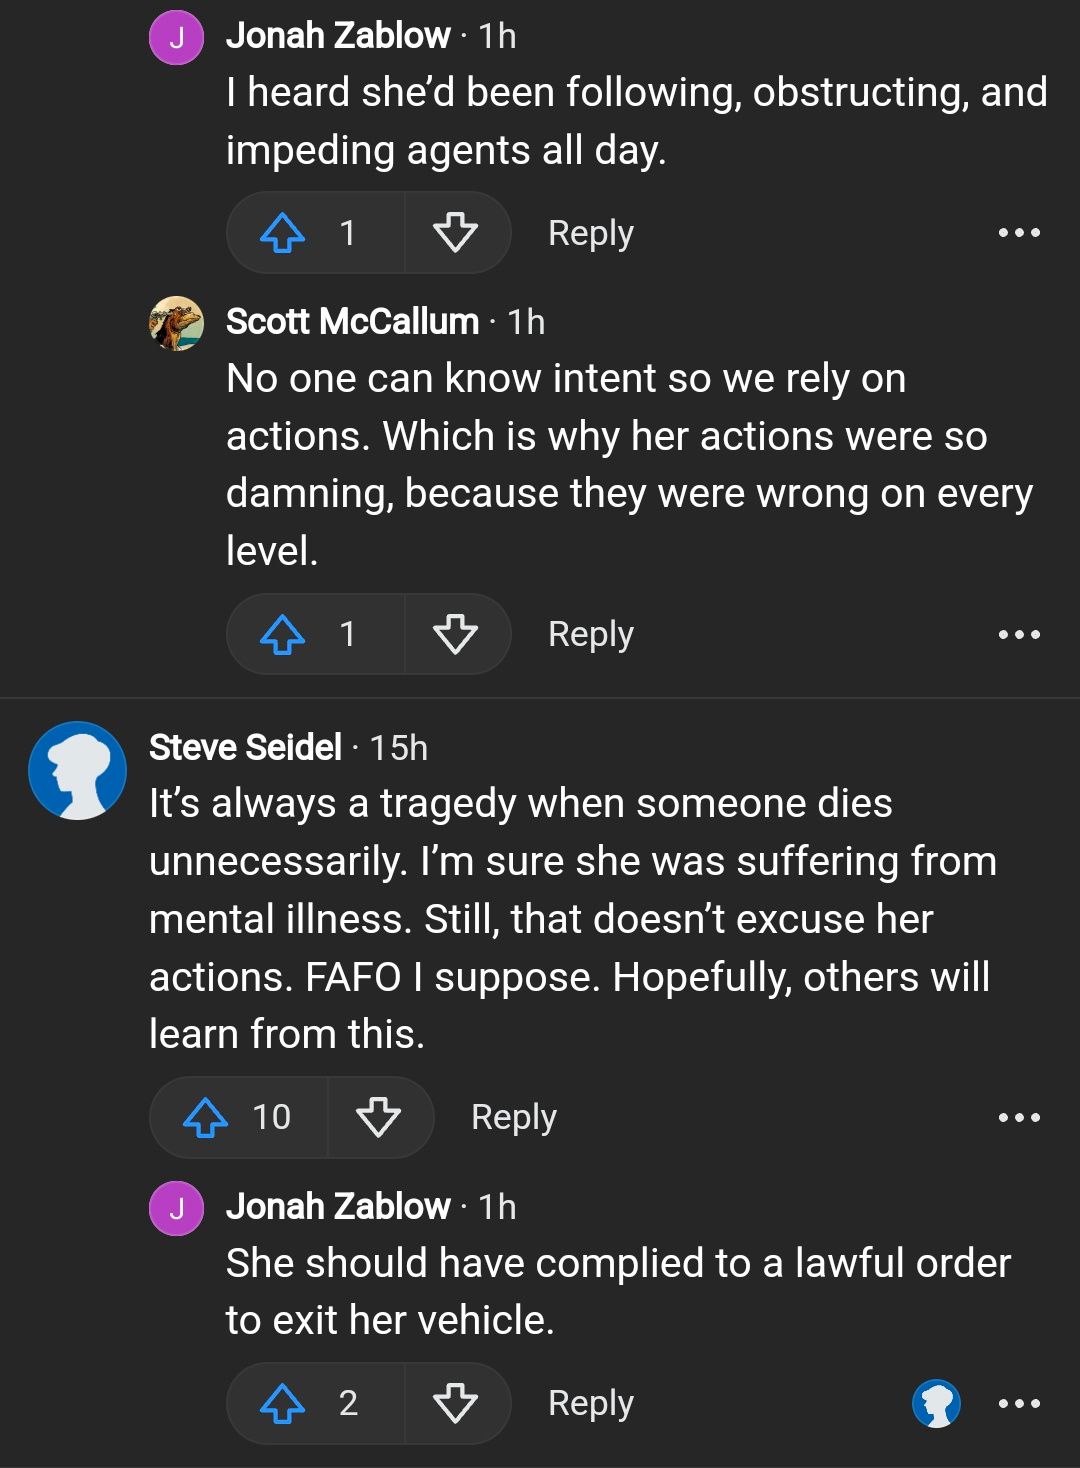Downvote Jonah's comment about lawful order
The height and width of the screenshot is (1468, 1080).
click(x=455, y=1403)
